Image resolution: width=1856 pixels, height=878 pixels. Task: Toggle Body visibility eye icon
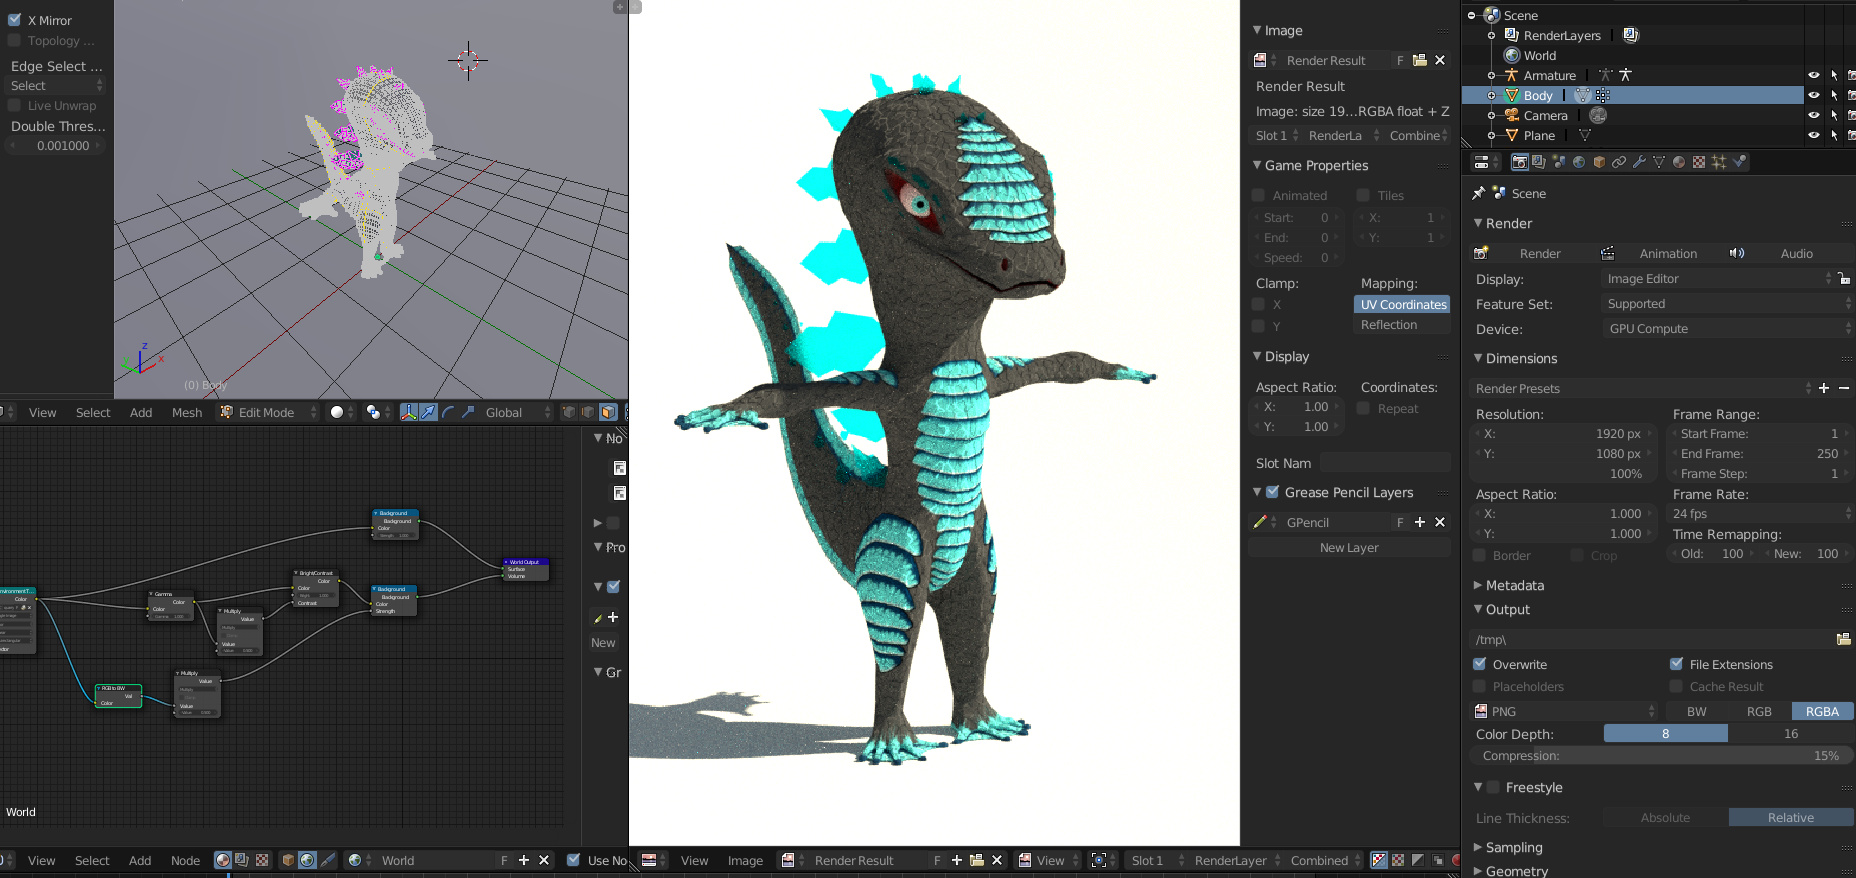[1813, 95]
